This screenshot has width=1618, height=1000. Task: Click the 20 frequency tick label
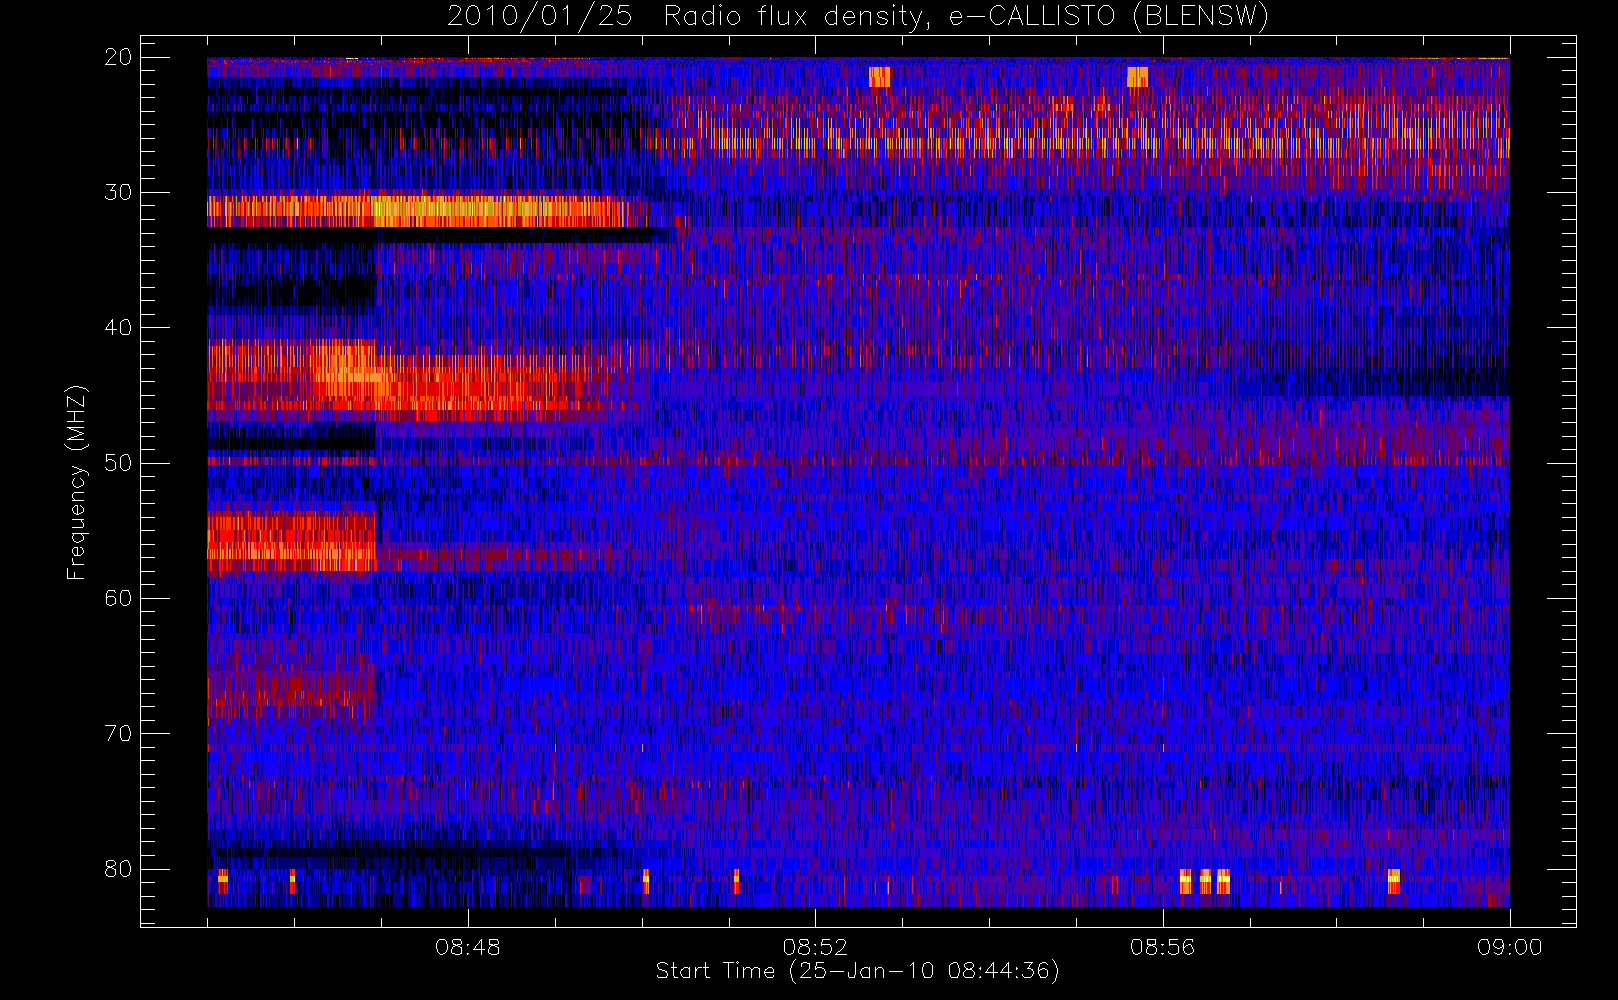tap(119, 57)
